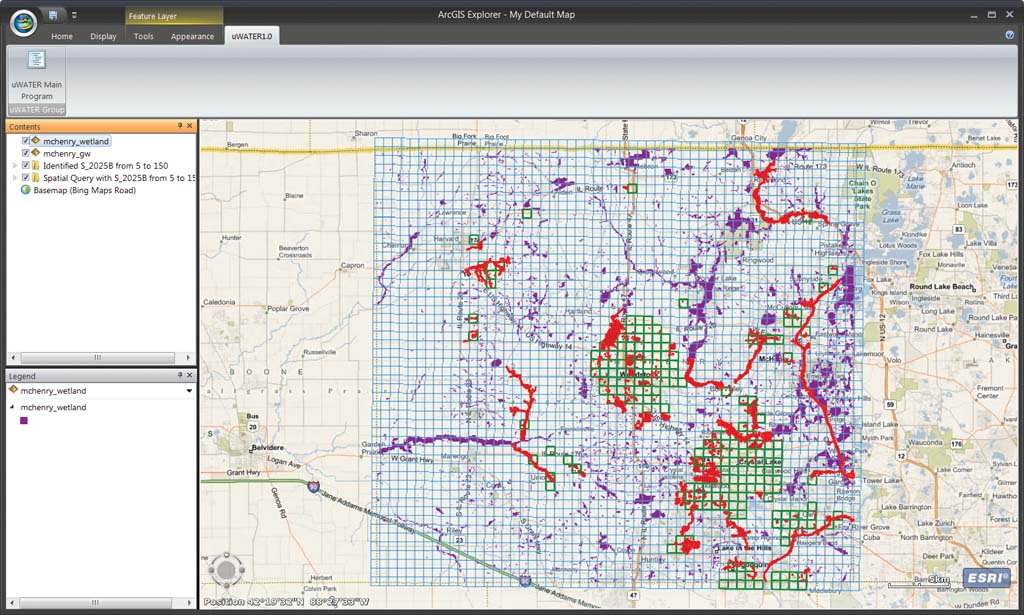Pin the Contents panel

pyautogui.click(x=180, y=125)
